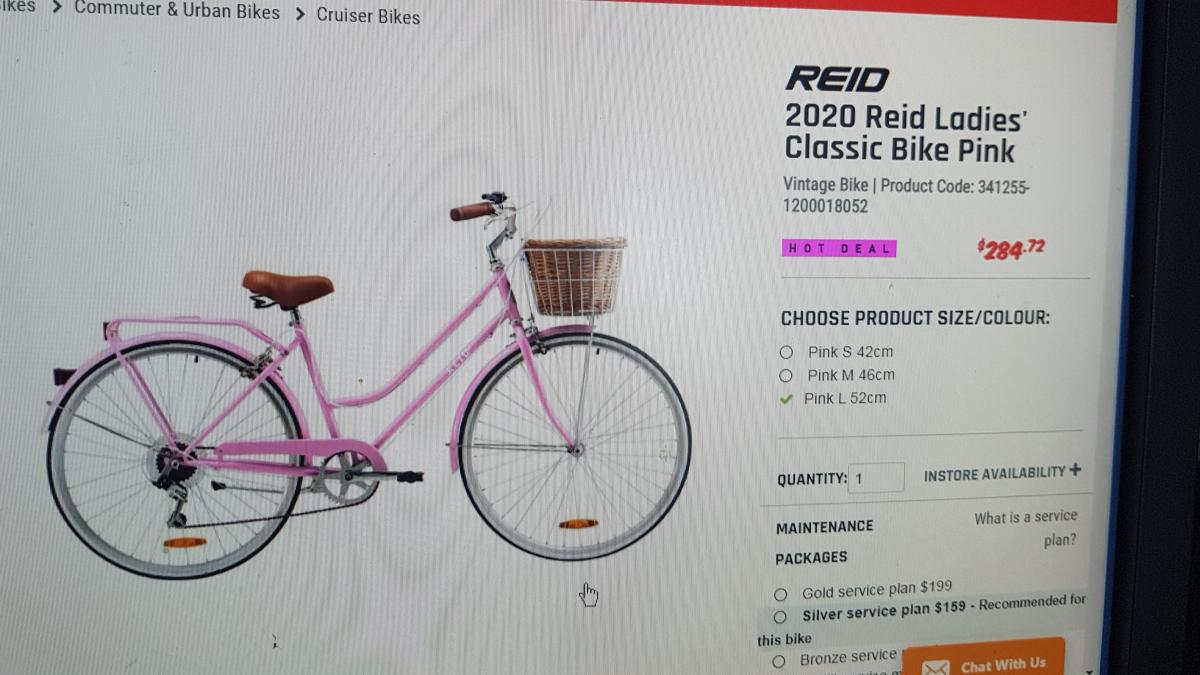Screen dimensions: 1200x675
Task: Open the Chat With Us button
Action: [x=984, y=660]
